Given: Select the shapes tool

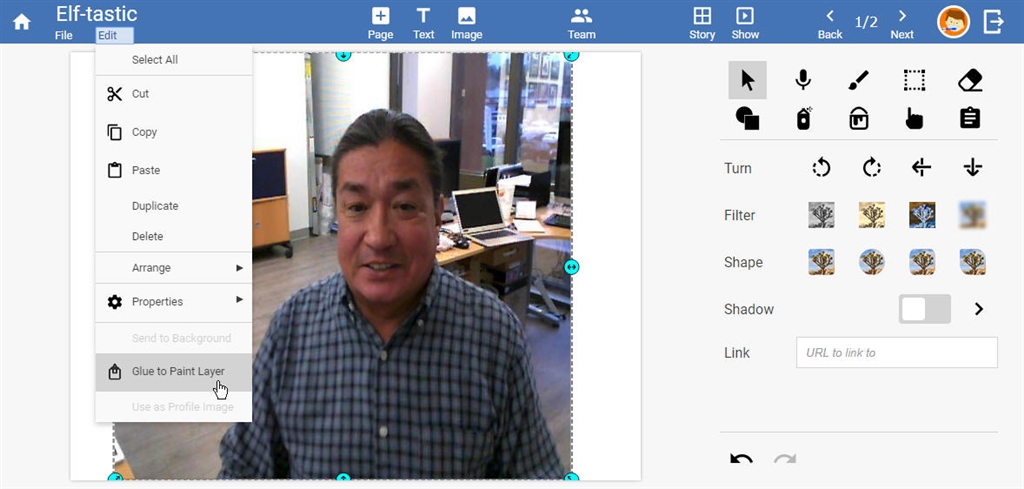Looking at the screenshot, I should click(748, 118).
